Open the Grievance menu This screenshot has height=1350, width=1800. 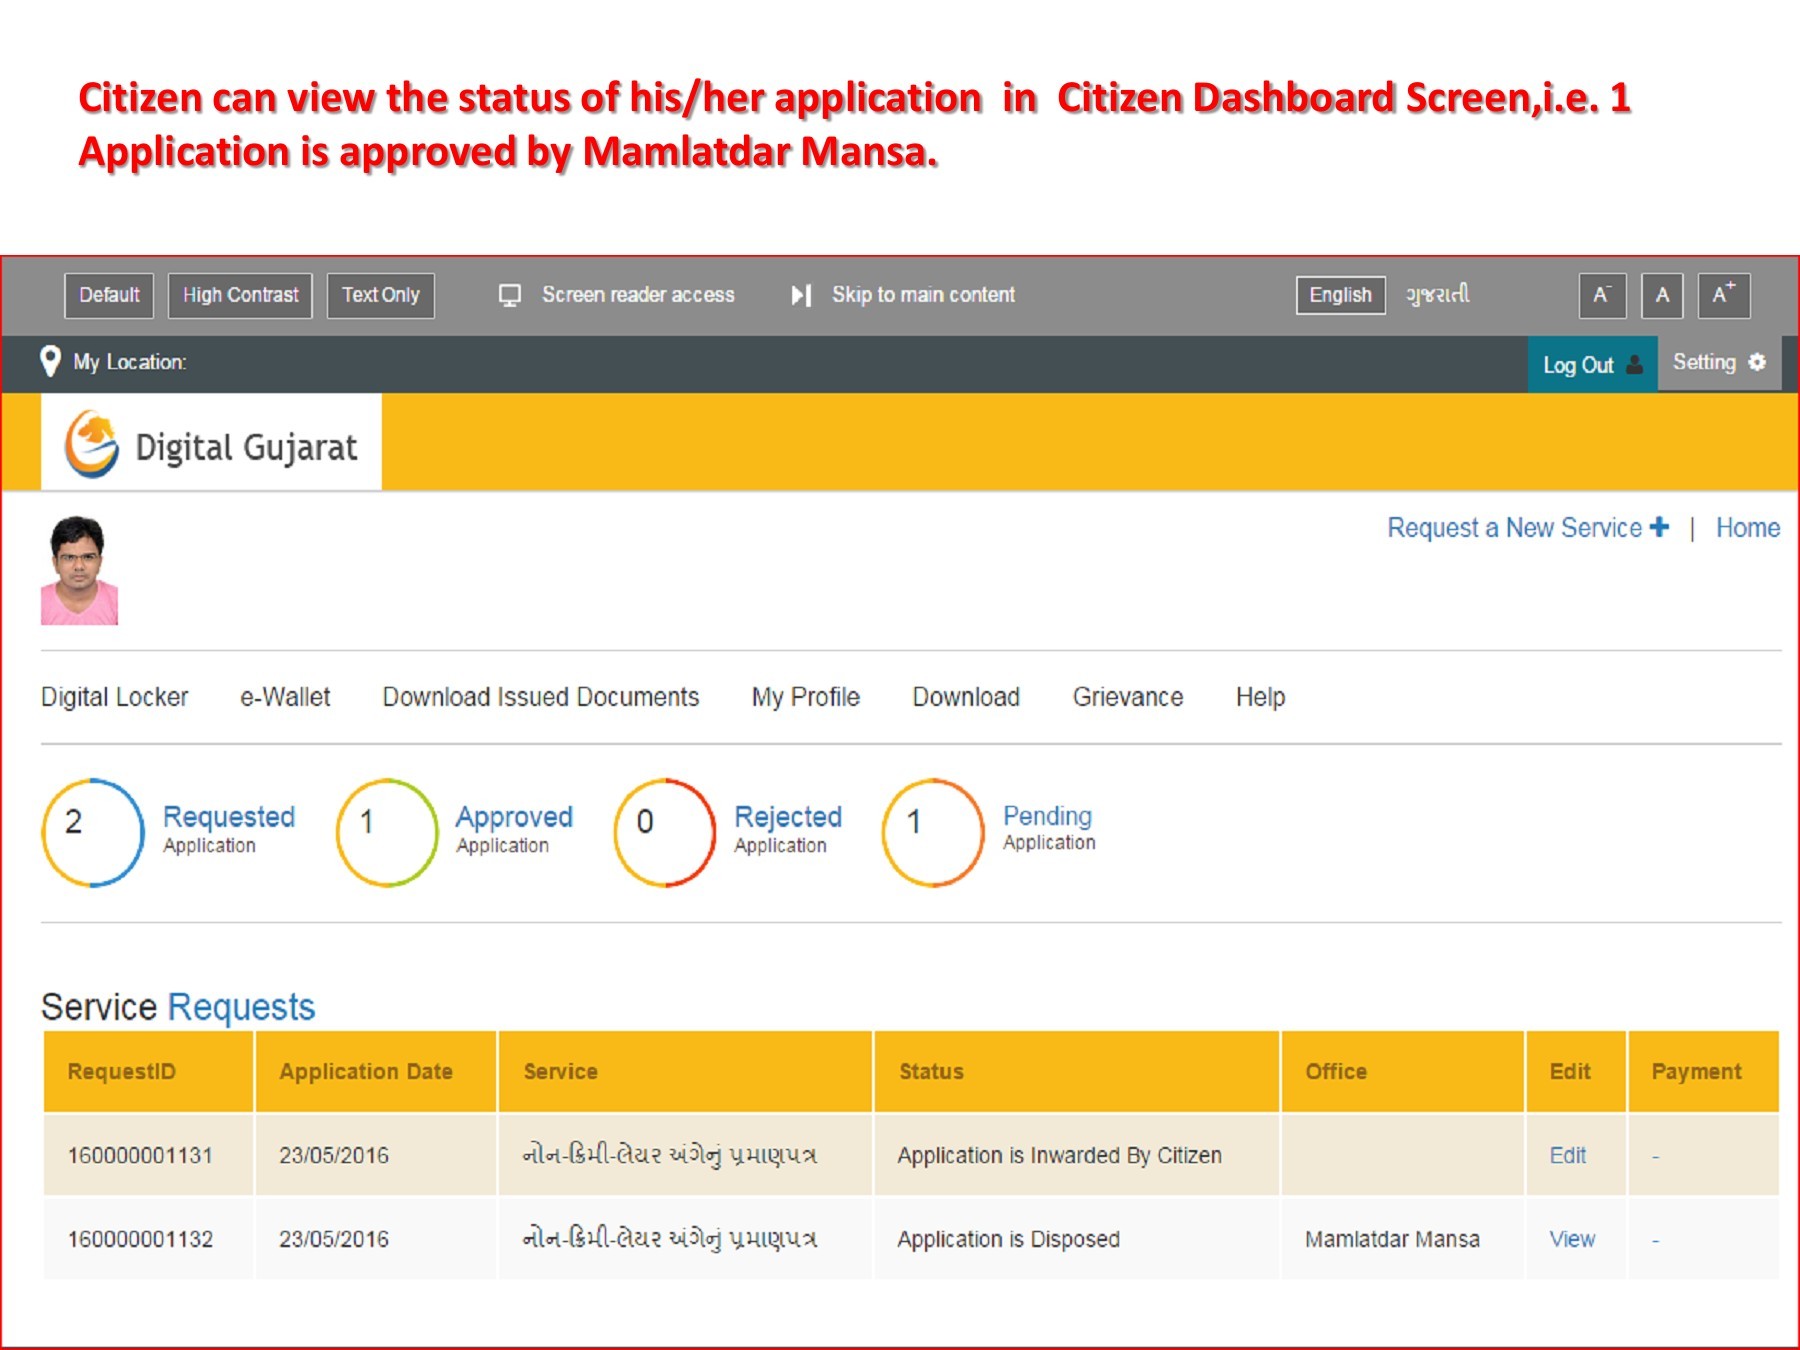point(1127,697)
